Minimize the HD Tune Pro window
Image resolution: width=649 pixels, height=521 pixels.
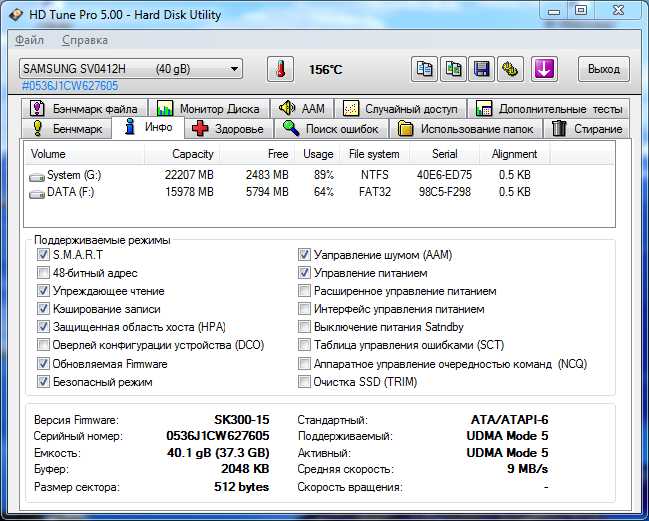tap(554, 11)
